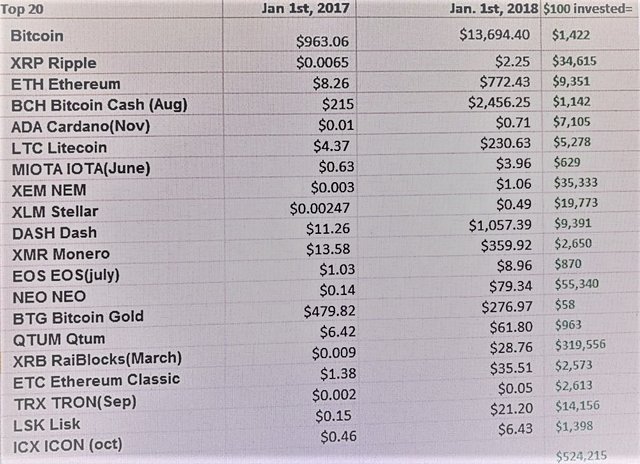Select the ADA Cardano(Nov) cell
The image size is (640, 464).
point(78,127)
